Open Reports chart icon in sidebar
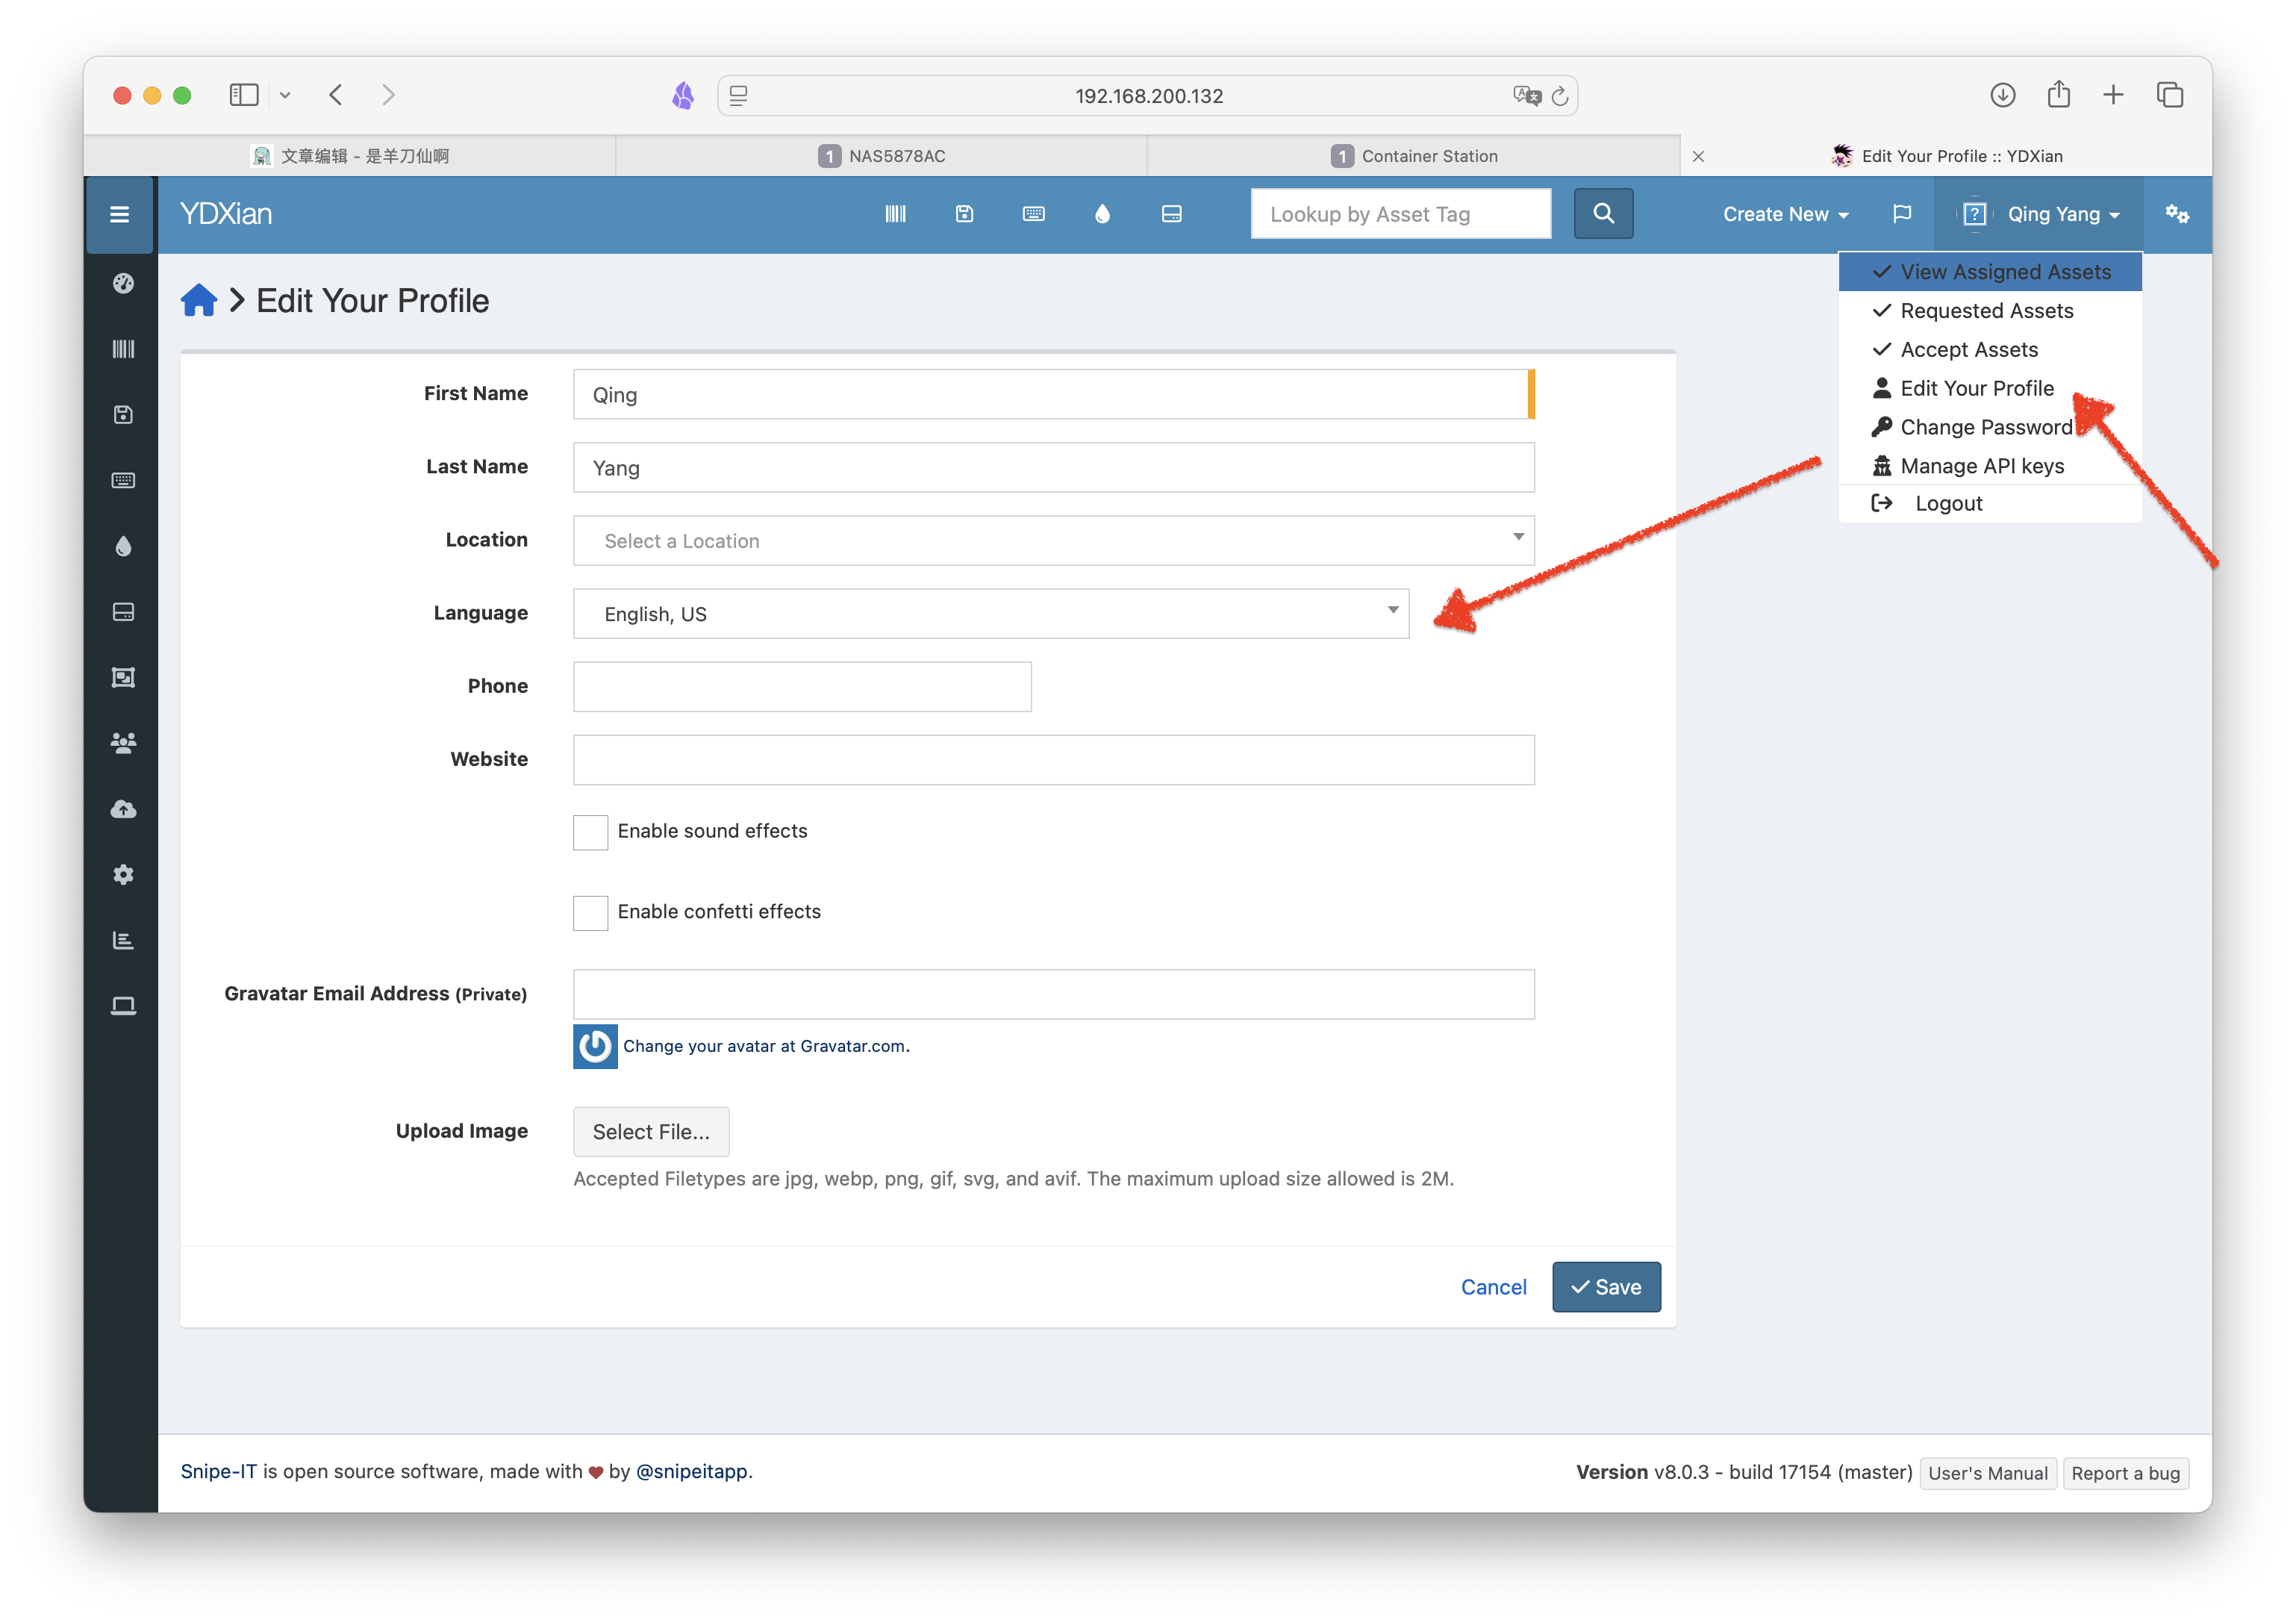 point(123,940)
